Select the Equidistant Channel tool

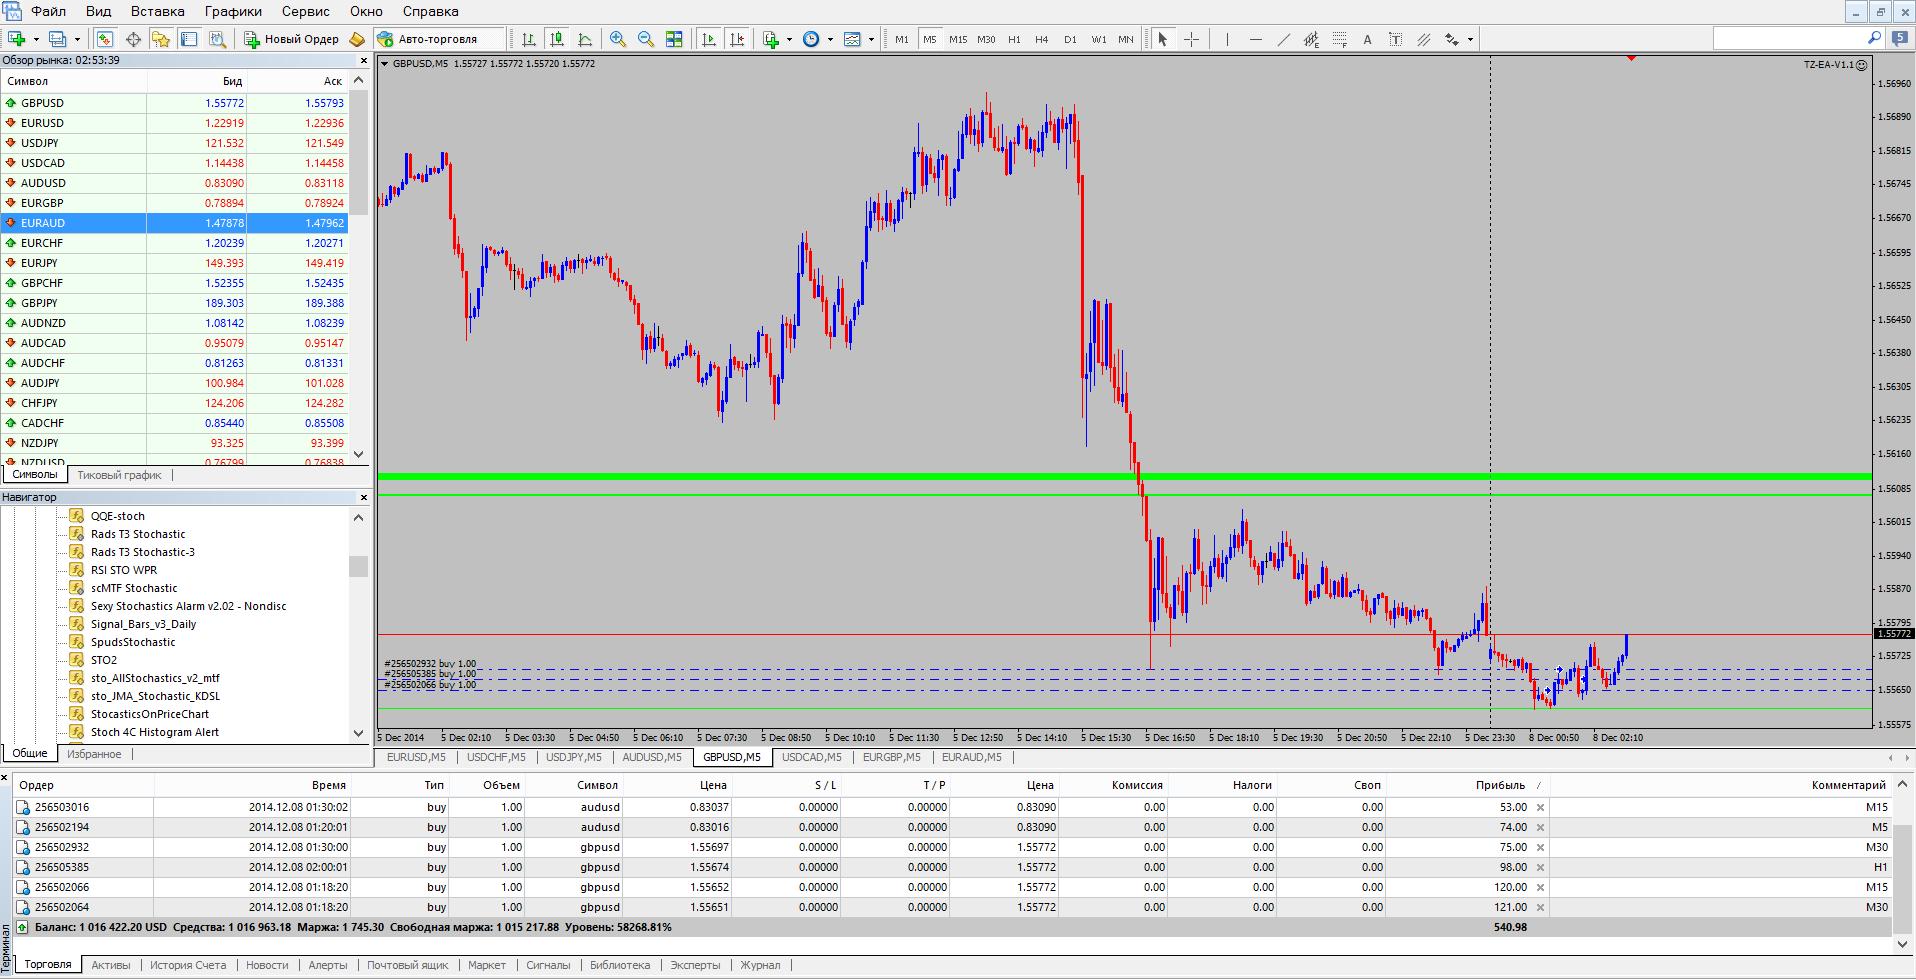[x=1312, y=39]
